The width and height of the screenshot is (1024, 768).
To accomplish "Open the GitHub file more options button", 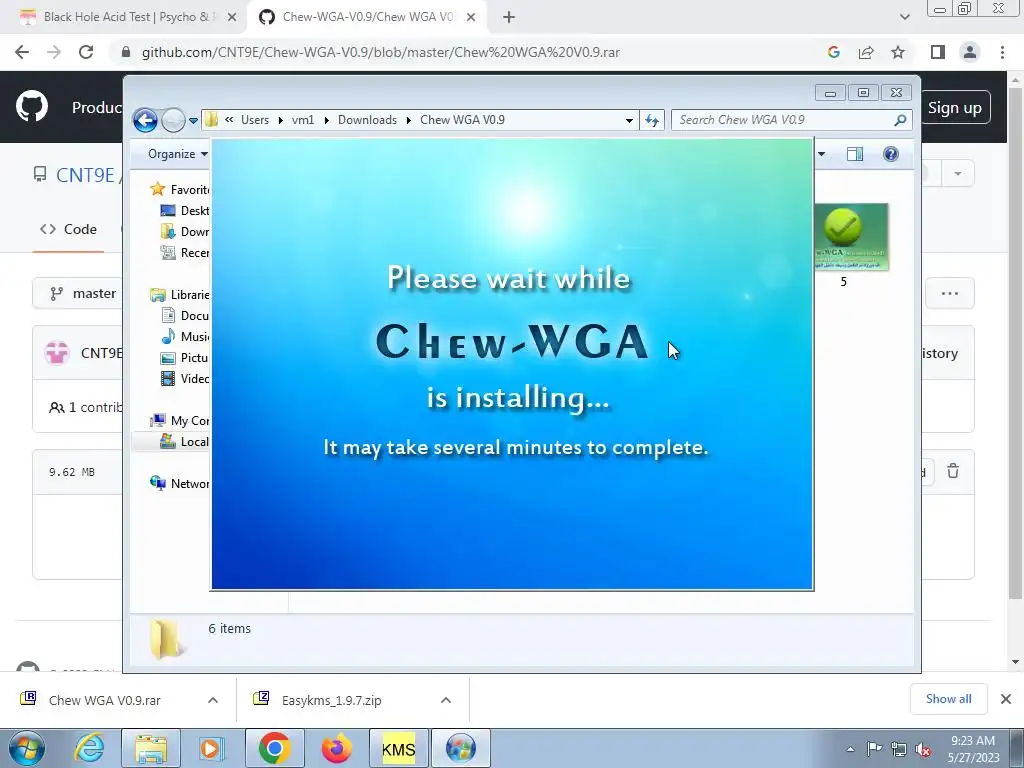I will tap(950, 294).
